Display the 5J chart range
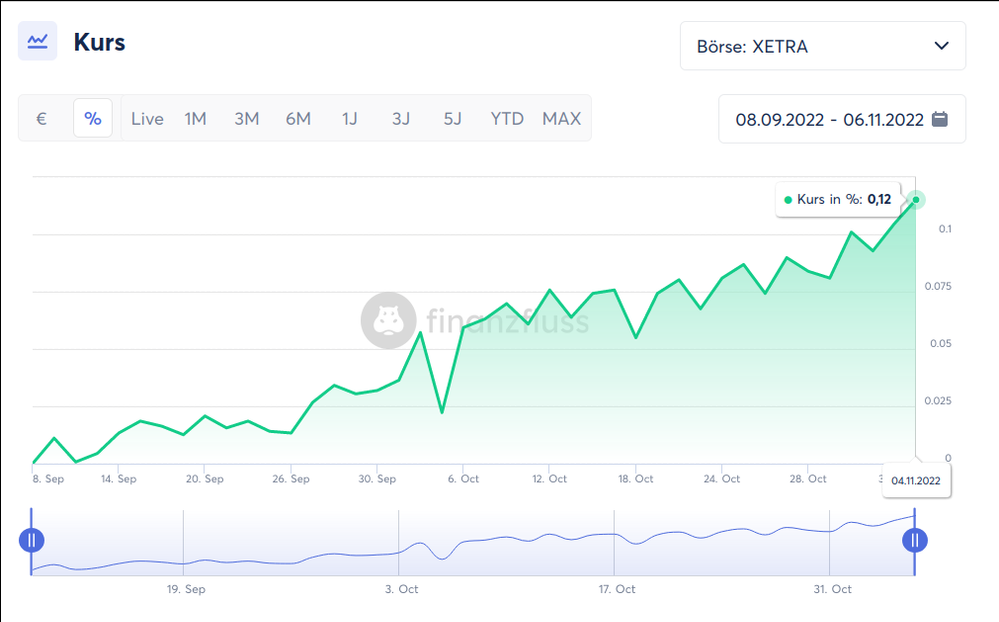Image resolution: width=999 pixels, height=622 pixels. (x=452, y=118)
